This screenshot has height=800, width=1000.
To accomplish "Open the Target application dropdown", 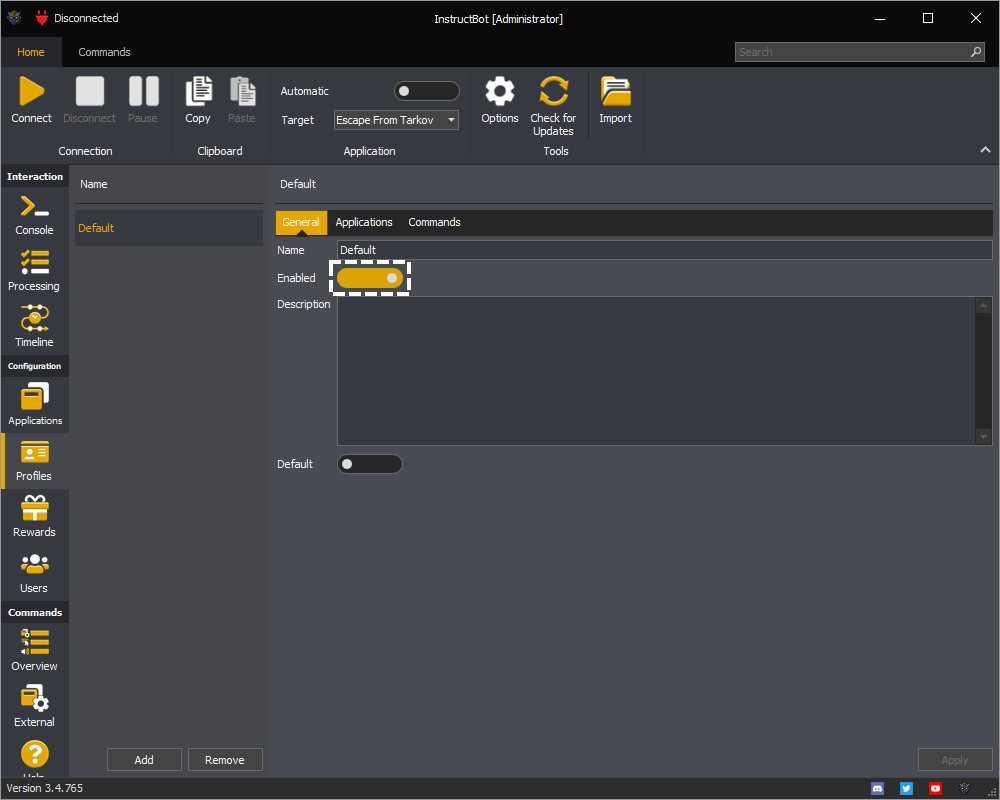I will click(396, 120).
